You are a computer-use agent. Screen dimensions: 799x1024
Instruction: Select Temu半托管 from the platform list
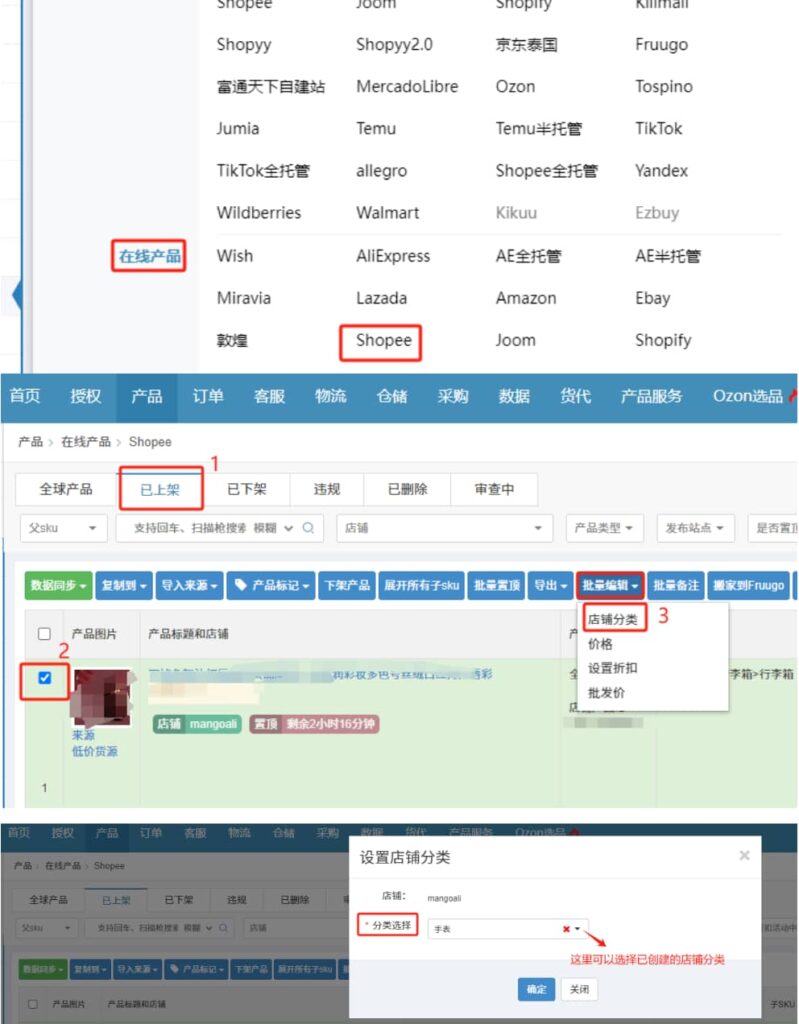538,128
